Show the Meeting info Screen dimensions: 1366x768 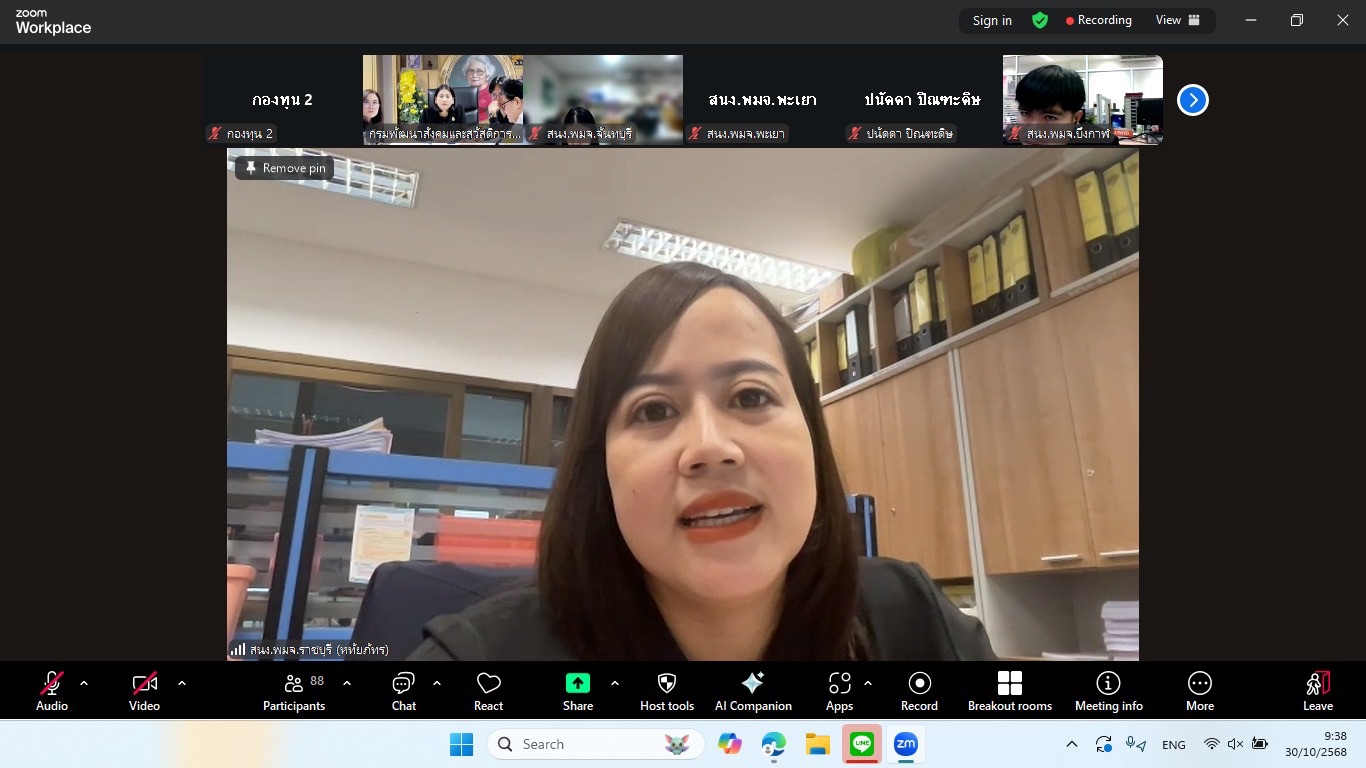pyautogui.click(x=1108, y=690)
